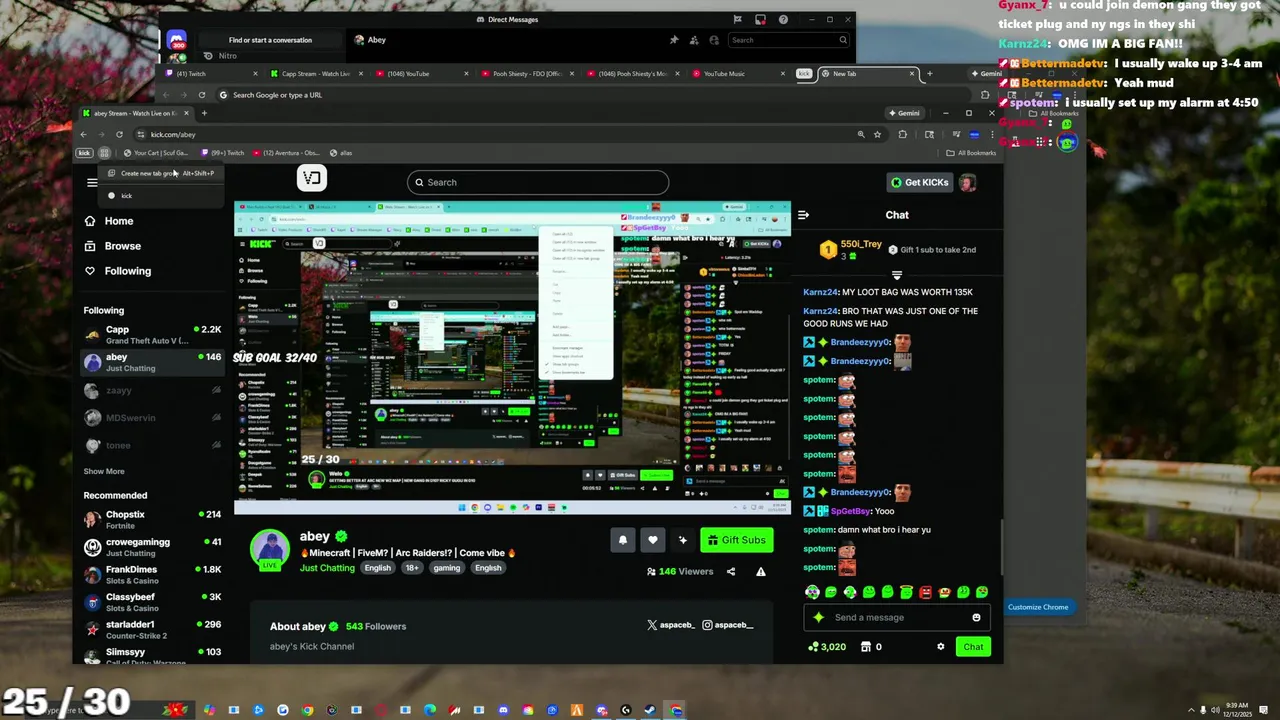Open Customize Chrome button in background window
The image size is (1280, 720).
(1038, 607)
